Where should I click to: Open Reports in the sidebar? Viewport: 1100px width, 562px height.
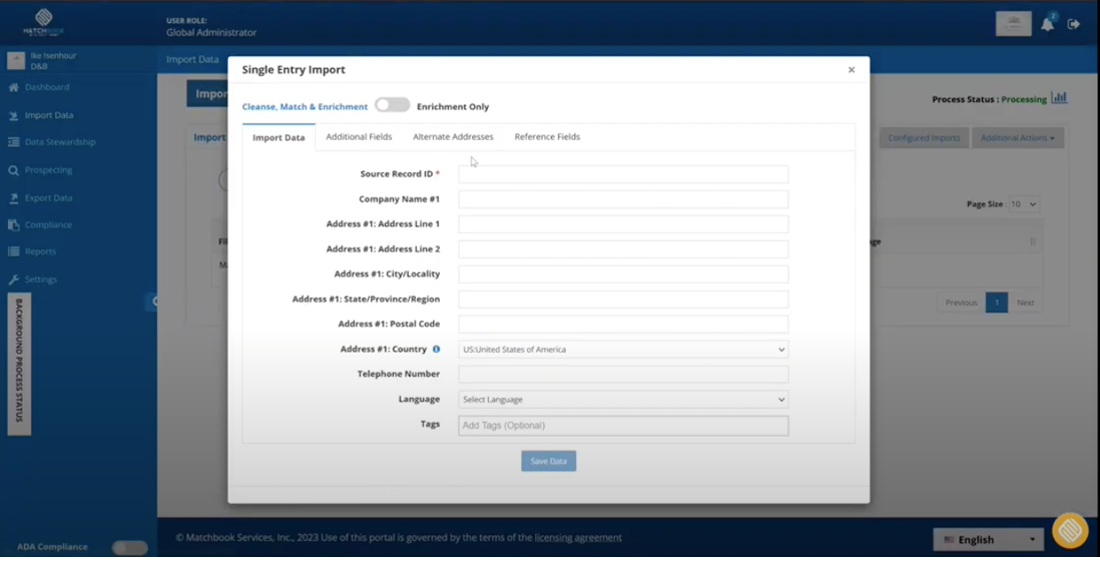coord(40,252)
